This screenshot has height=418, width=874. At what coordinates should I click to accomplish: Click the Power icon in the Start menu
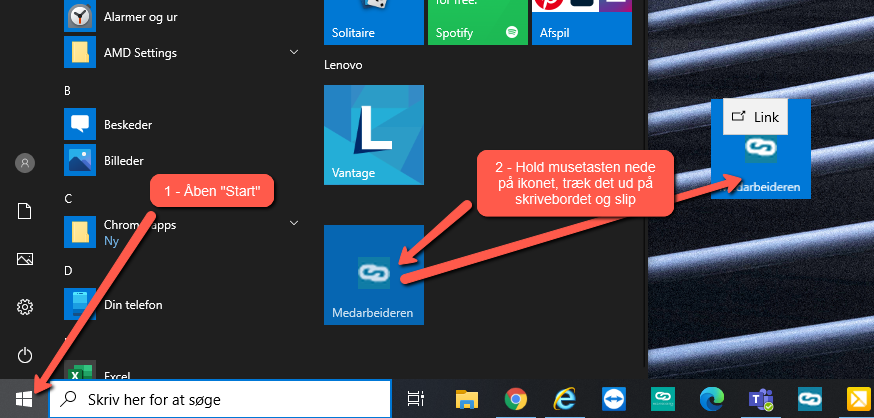click(x=25, y=355)
